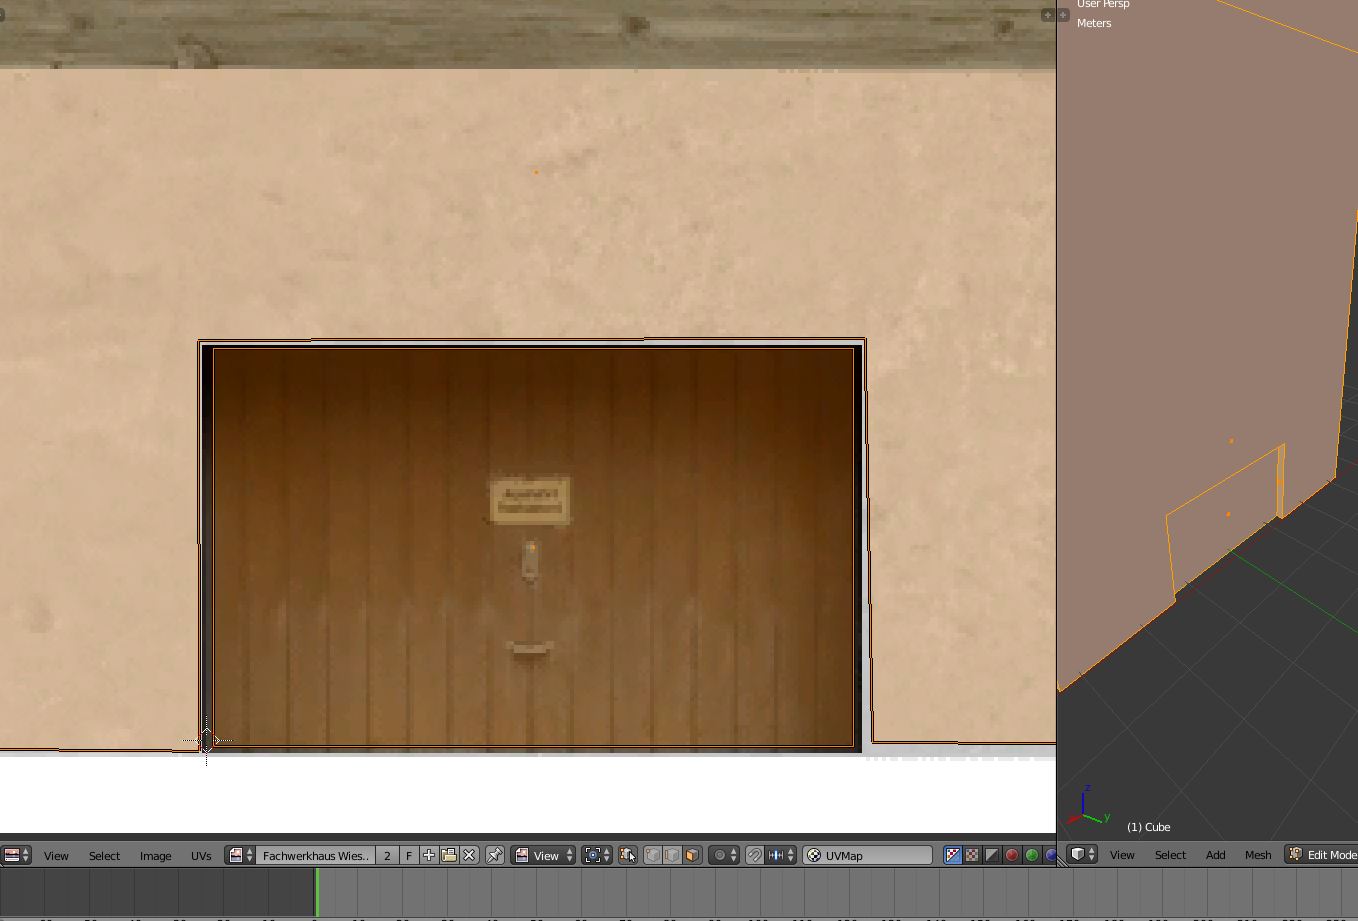Click the Edit Mode button
The width and height of the screenshot is (1358, 921).
click(x=1322, y=855)
